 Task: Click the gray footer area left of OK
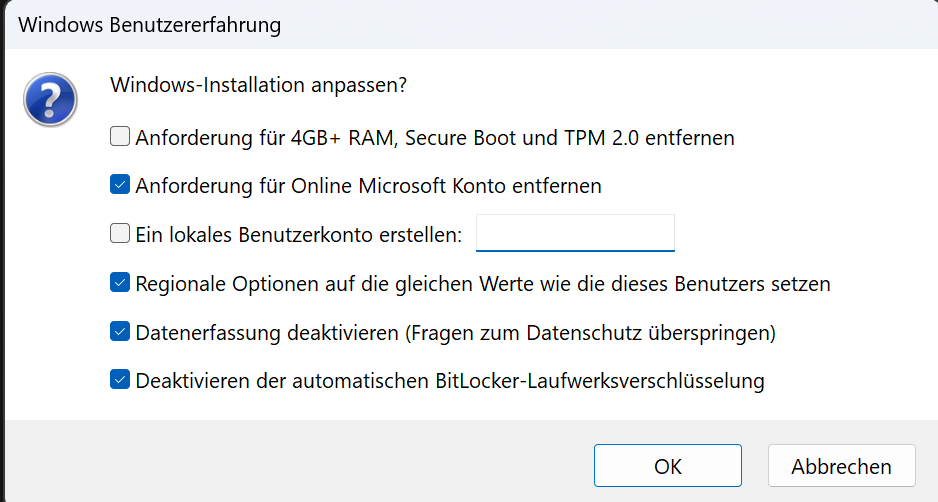299,461
